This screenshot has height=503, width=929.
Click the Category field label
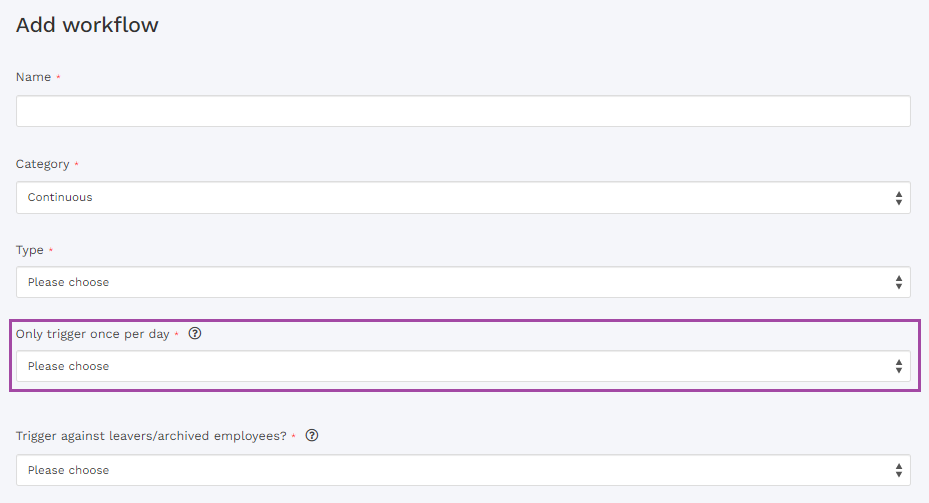(x=42, y=164)
